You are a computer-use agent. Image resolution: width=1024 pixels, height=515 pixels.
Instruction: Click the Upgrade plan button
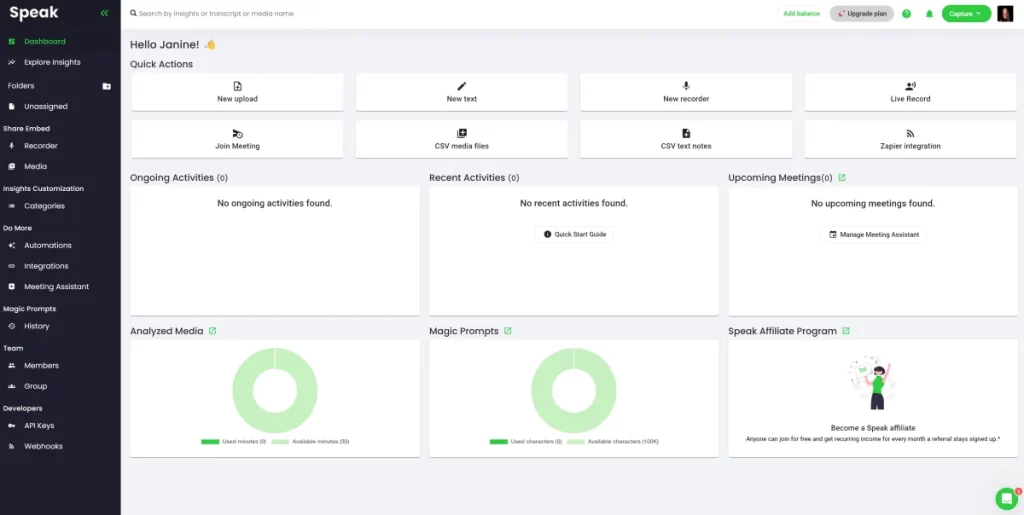tap(861, 14)
